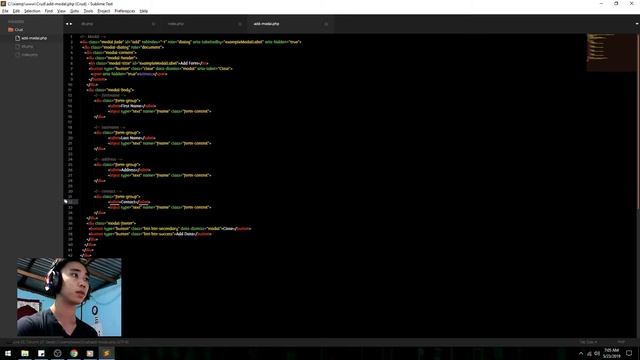Open the Goto menu

[x=75, y=11]
